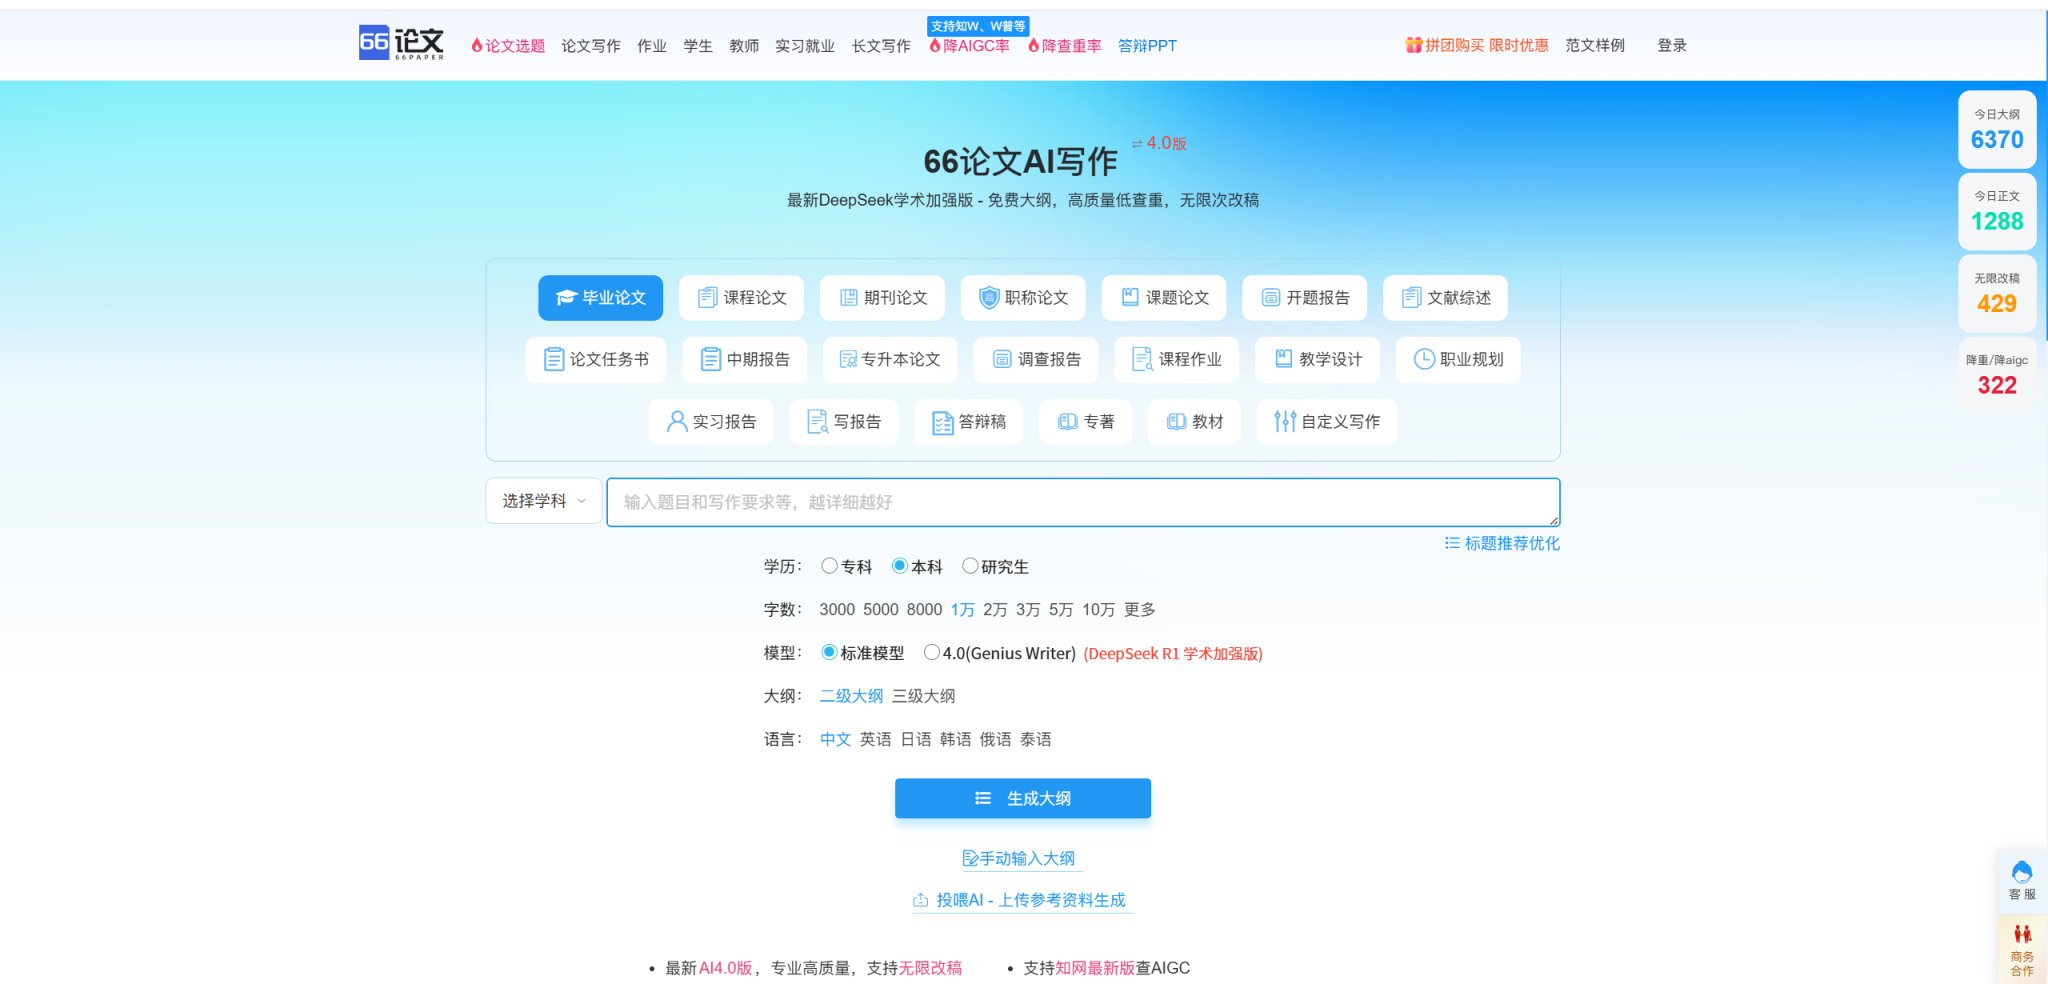Choose 职称论文 with shield icon
This screenshot has height=984, width=2048.
pyautogui.click(x=1023, y=298)
